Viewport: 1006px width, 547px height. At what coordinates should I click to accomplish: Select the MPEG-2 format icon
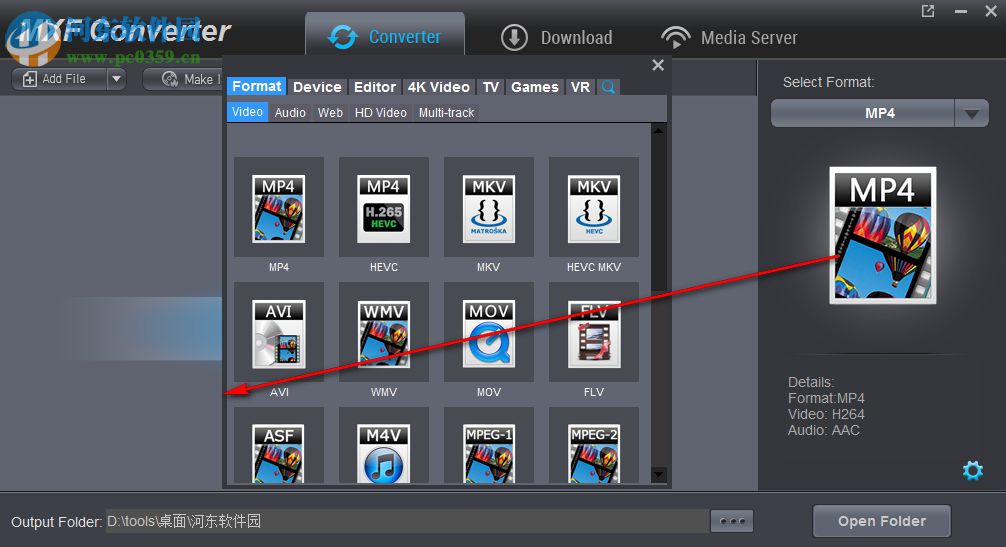(x=593, y=453)
